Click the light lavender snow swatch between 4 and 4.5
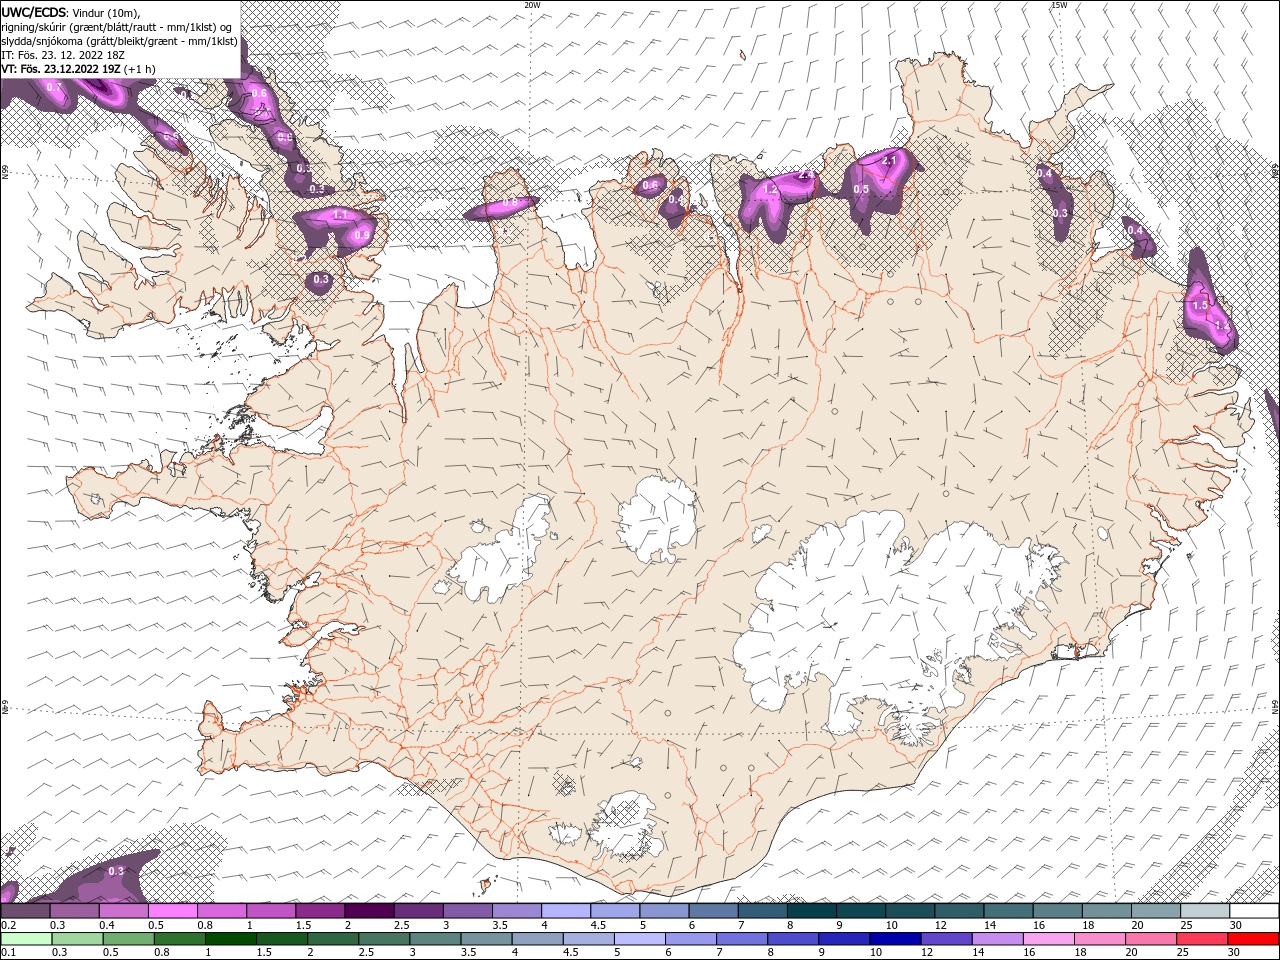1280x960 pixels. click(x=566, y=911)
